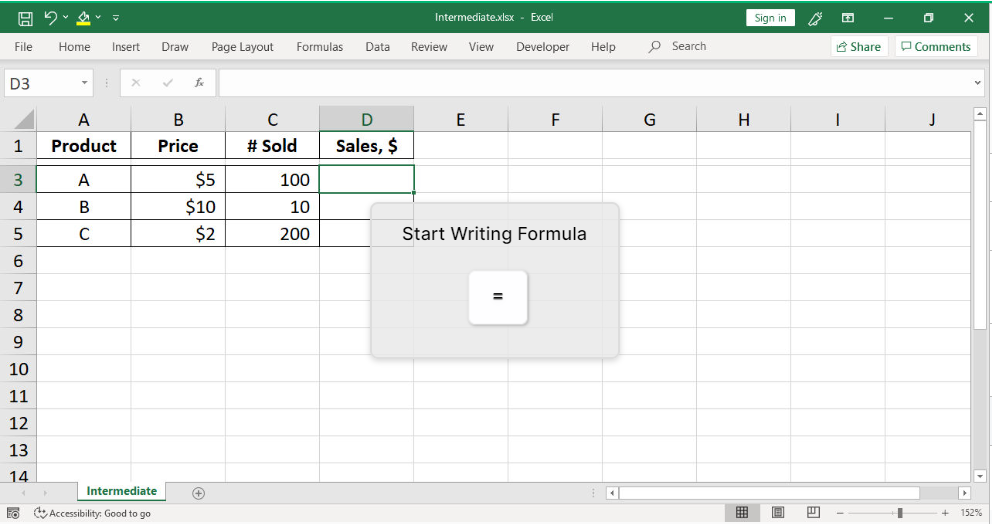Image resolution: width=992 pixels, height=524 pixels.
Task: Click the Price header cell
Action: [x=178, y=146]
